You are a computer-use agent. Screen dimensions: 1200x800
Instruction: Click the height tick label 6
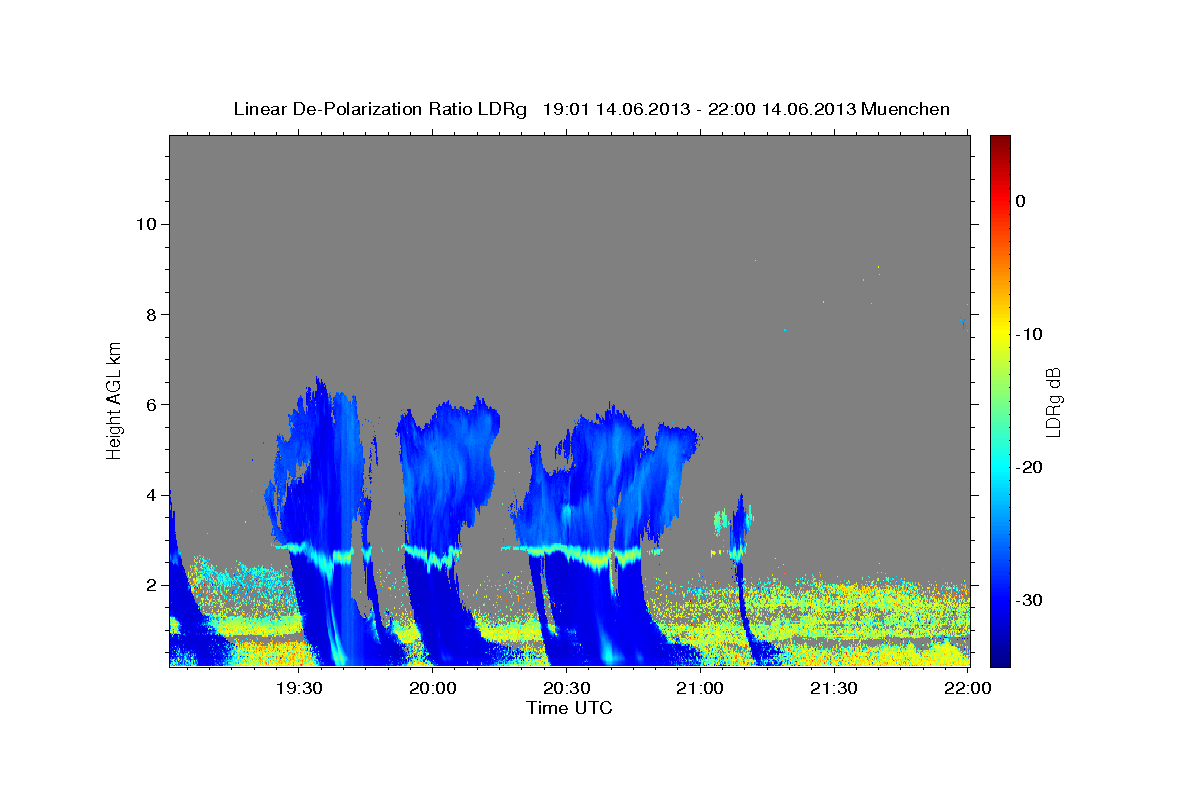click(151, 404)
